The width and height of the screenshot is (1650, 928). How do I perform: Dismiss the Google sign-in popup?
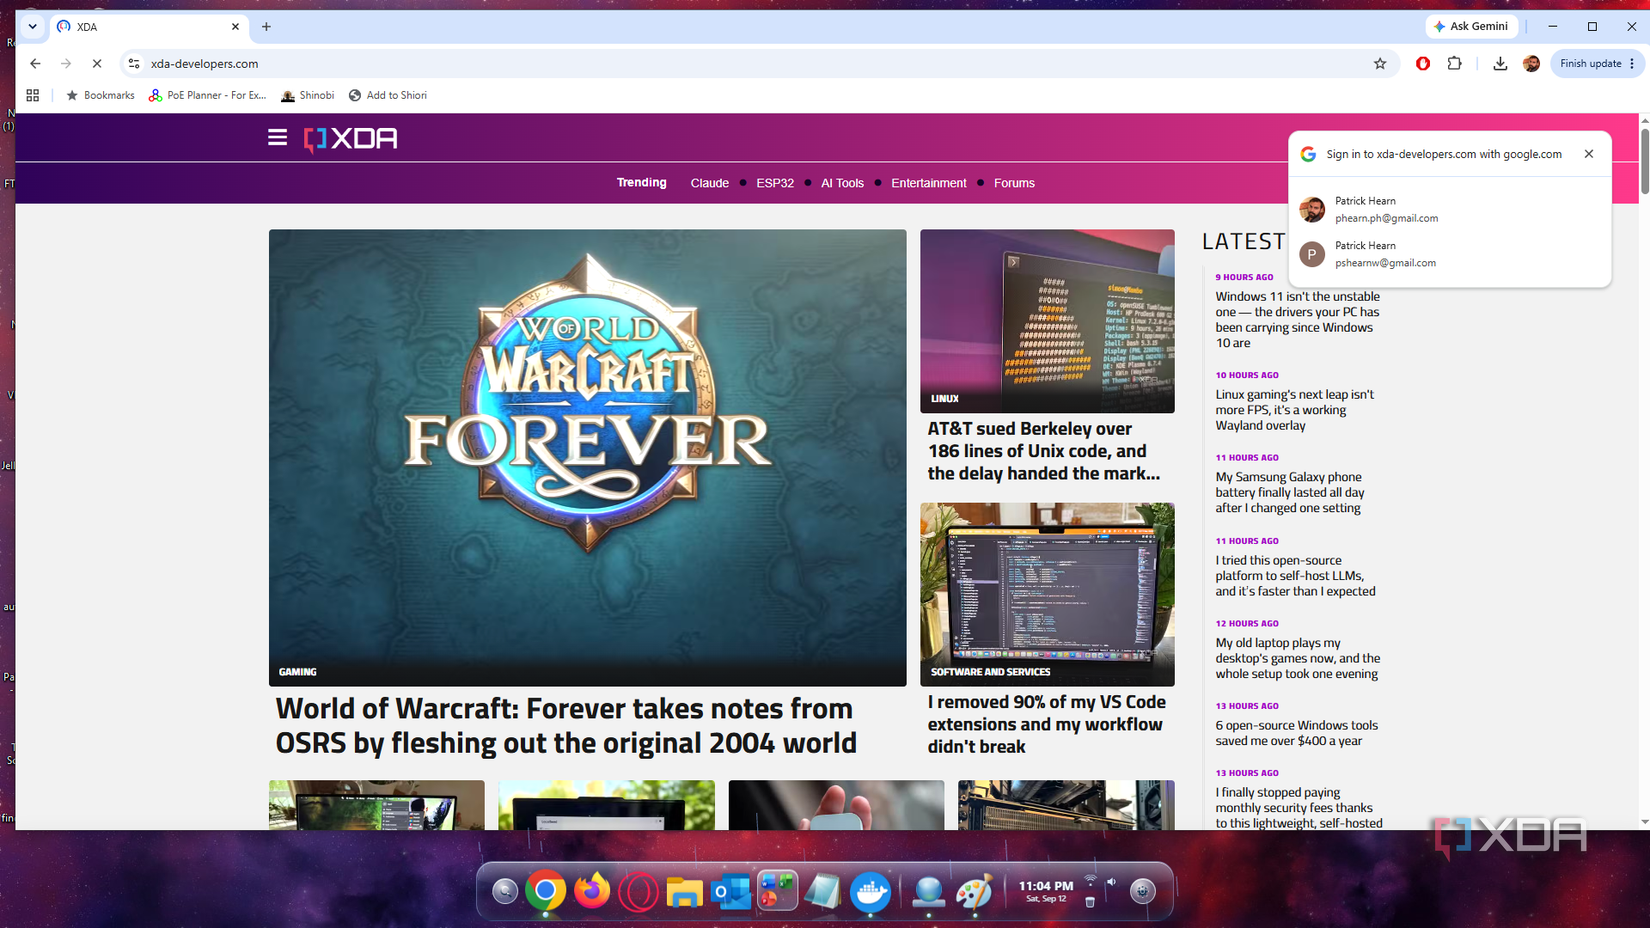click(x=1589, y=154)
